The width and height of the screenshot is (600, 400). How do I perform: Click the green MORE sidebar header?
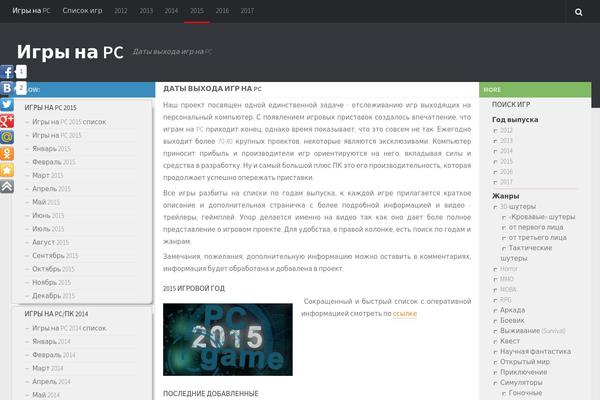point(535,90)
